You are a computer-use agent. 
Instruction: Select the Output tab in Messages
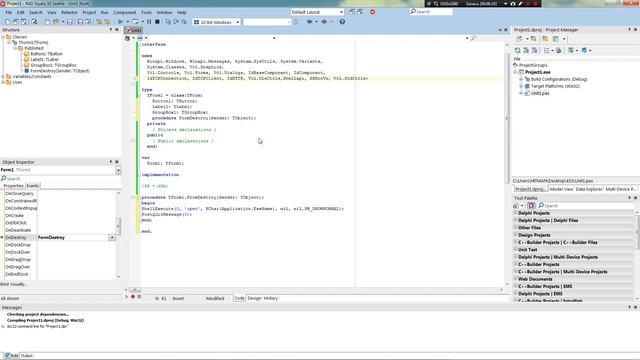(27, 356)
